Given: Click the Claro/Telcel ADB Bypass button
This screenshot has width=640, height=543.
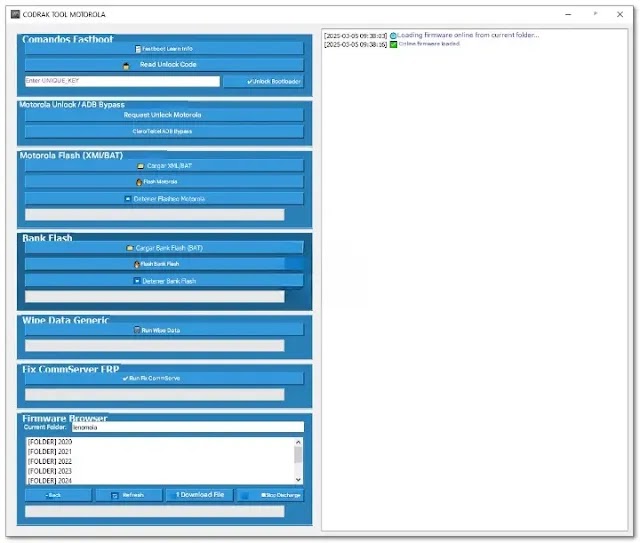Looking at the screenshot, I should point(164,131).
